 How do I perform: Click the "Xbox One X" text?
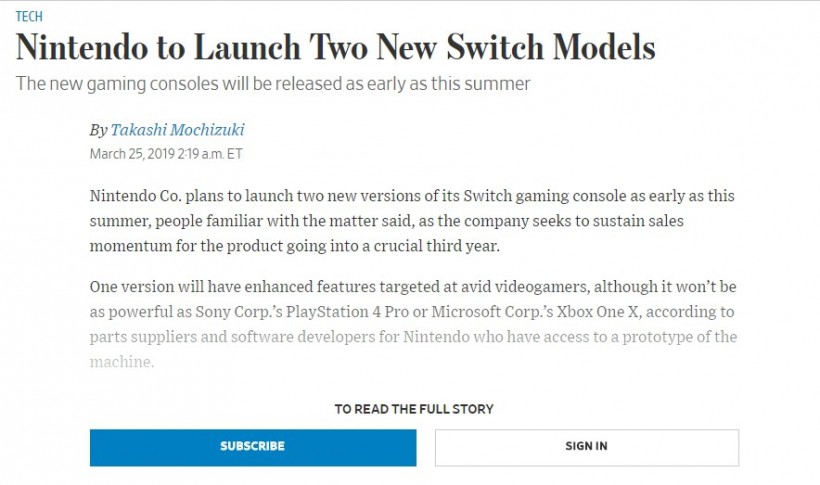[588, 311]
